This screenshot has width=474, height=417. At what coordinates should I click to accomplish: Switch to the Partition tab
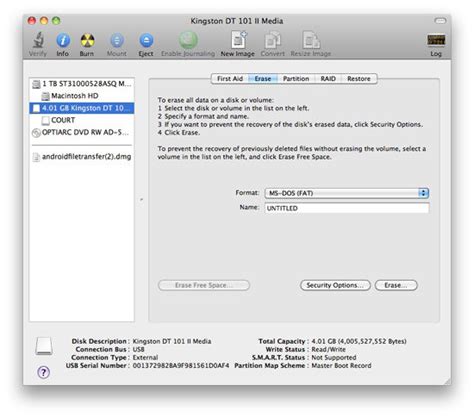(x=296, y=79)
